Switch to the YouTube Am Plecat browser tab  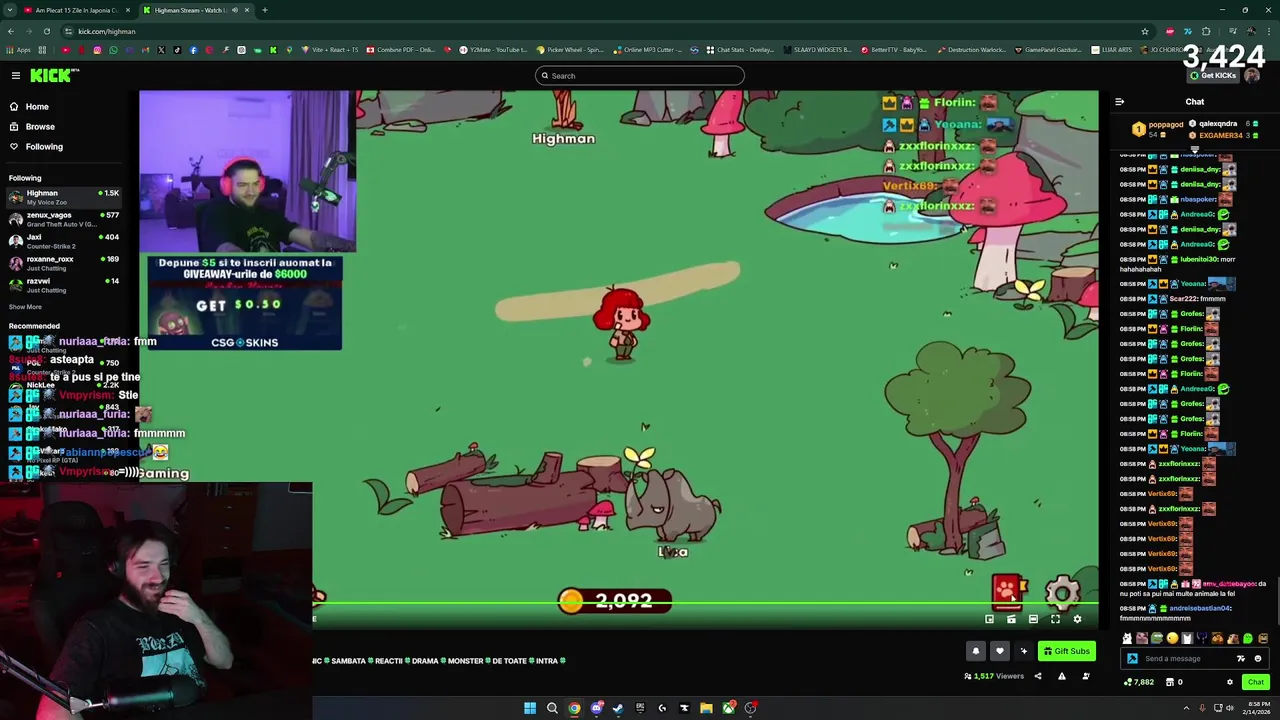click(76, 10)
